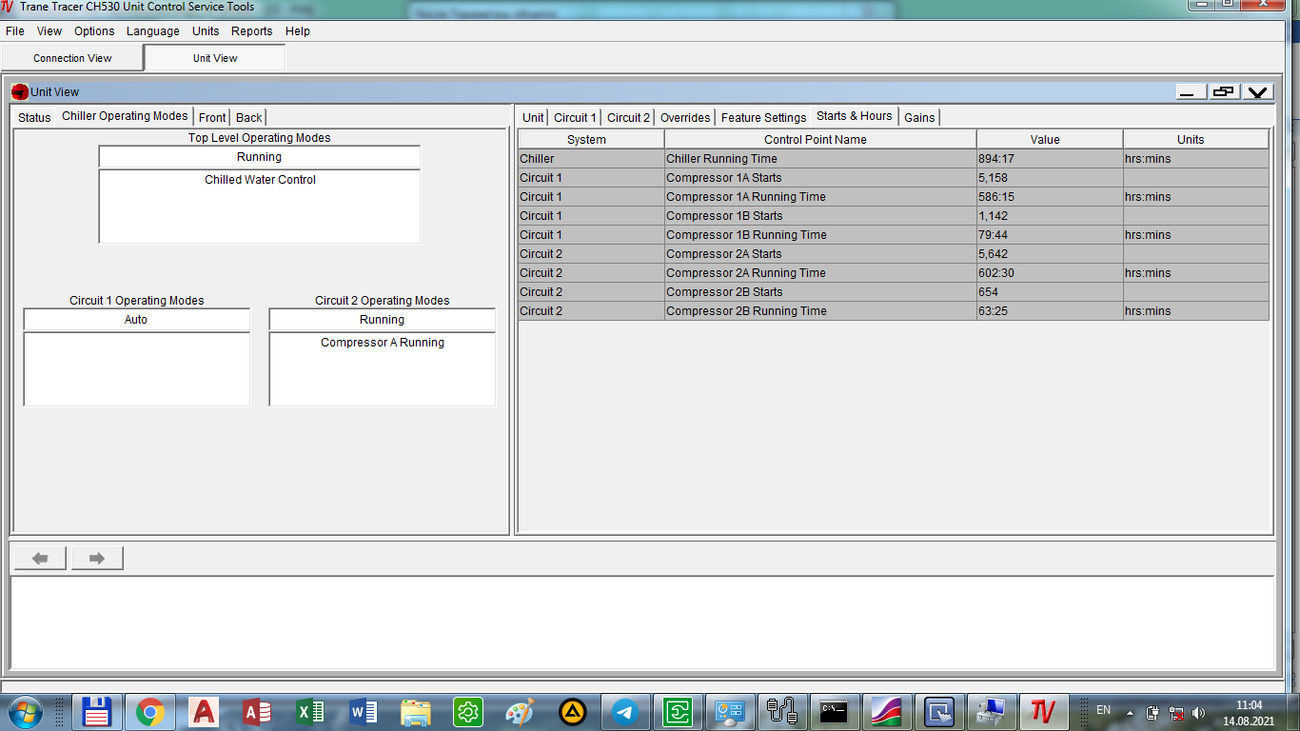Open the green square E-arrow taskbar app

(678, 712)
